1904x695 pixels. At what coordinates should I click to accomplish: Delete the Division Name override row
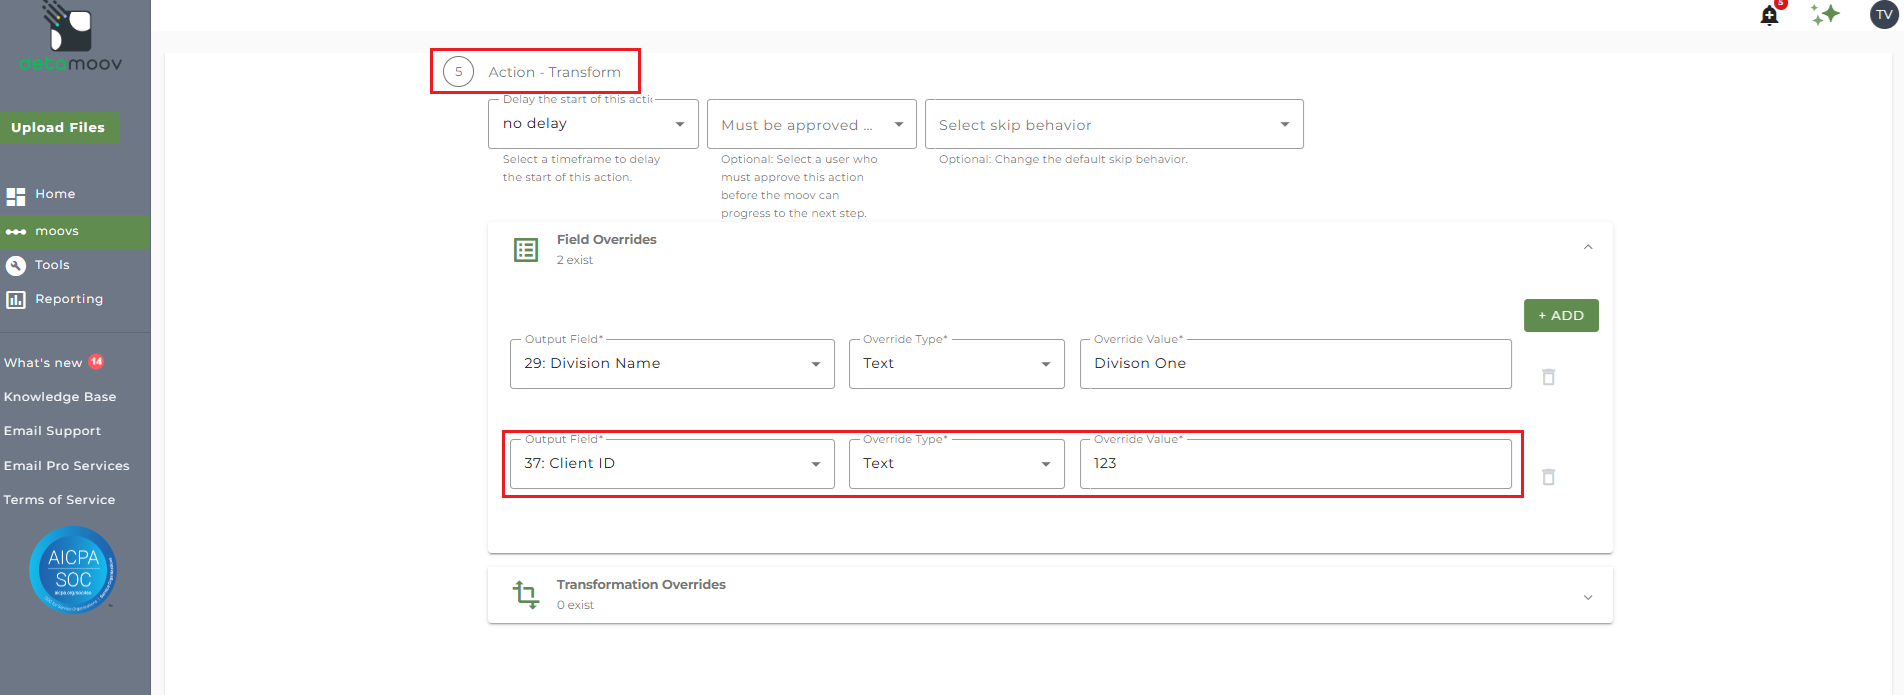click(x=1548, y=377)
